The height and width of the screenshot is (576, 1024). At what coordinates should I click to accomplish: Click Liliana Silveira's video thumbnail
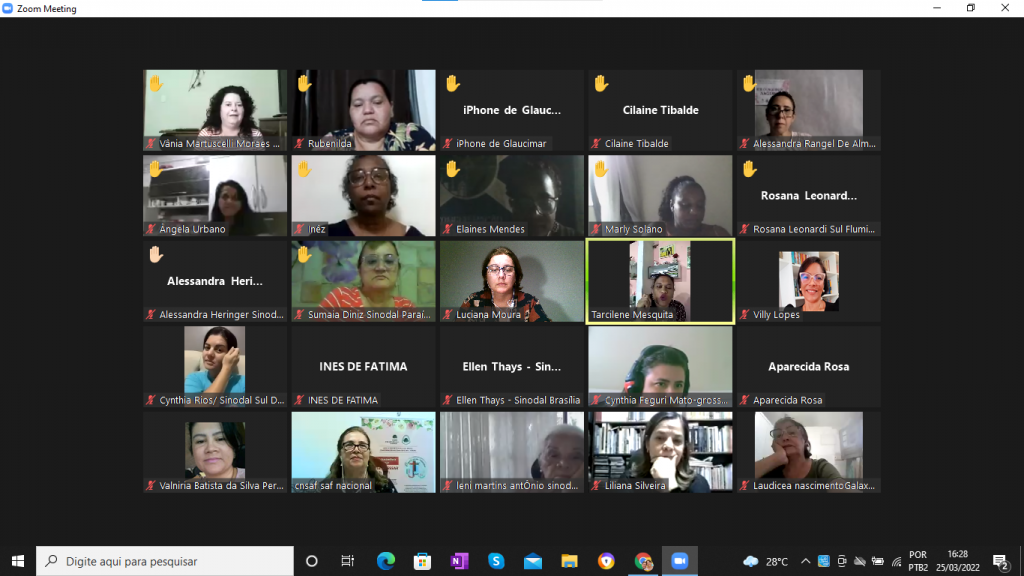tap(660, 452)
